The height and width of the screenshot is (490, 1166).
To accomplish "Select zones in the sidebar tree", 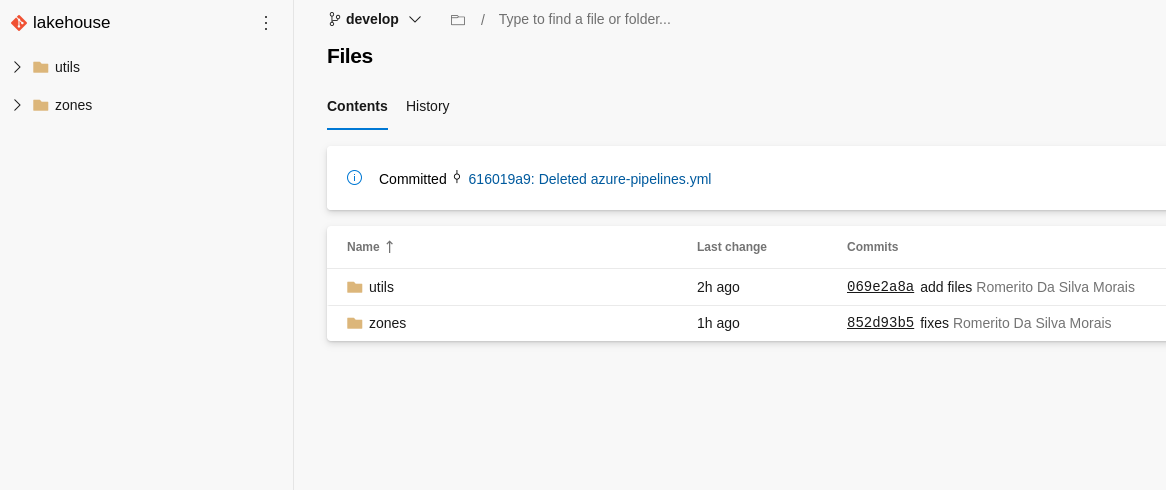I will 73,105.
